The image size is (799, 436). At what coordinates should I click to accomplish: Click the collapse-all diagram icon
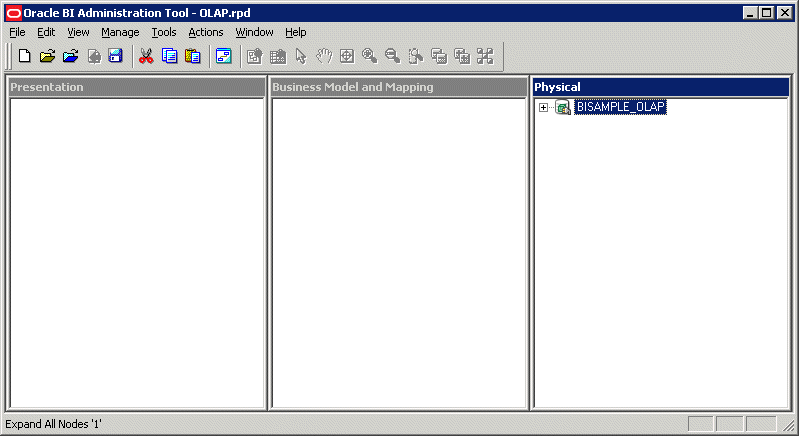coord(439,56)
